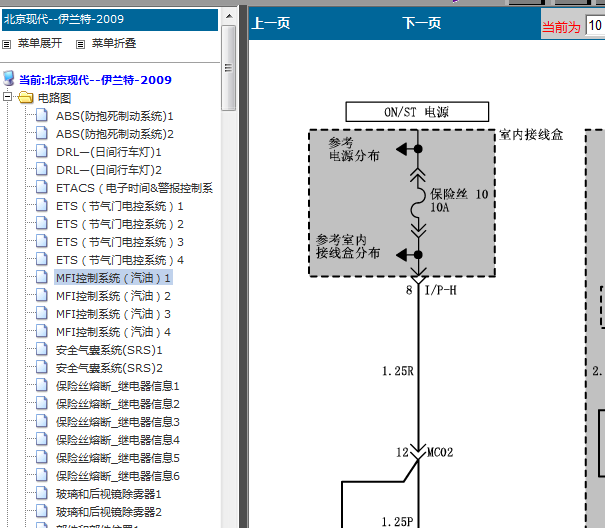Click page icon for 安全气囊系统(SRS)2
605x528 pixels.
click(x=42, y=367)
